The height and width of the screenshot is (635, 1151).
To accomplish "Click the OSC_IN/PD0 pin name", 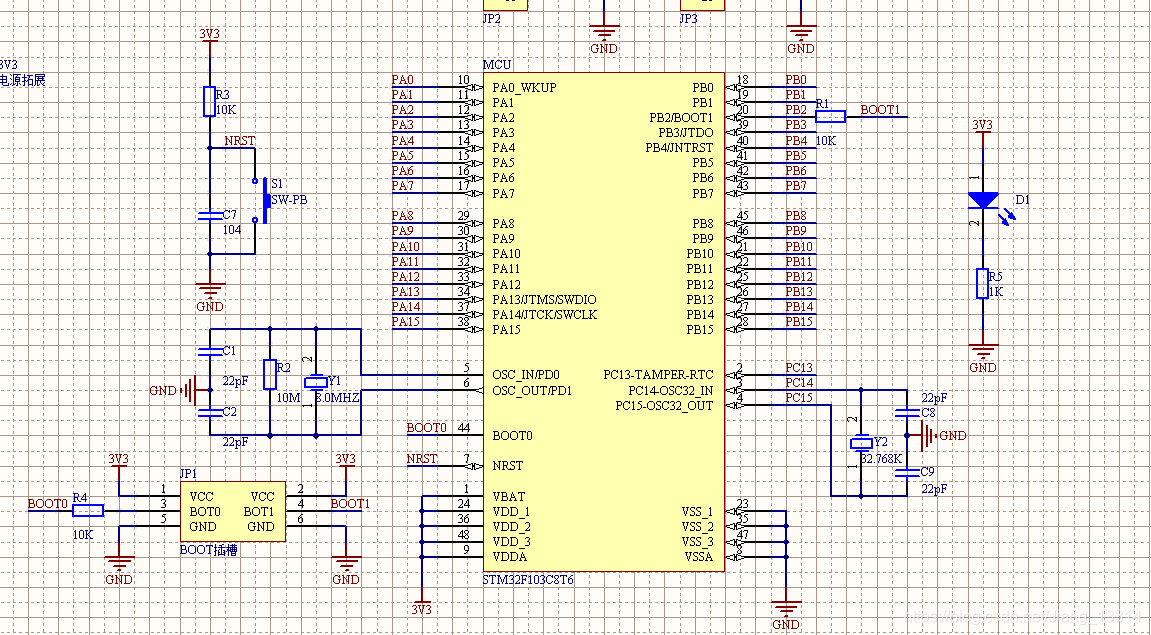I will [x=526, y=375].
